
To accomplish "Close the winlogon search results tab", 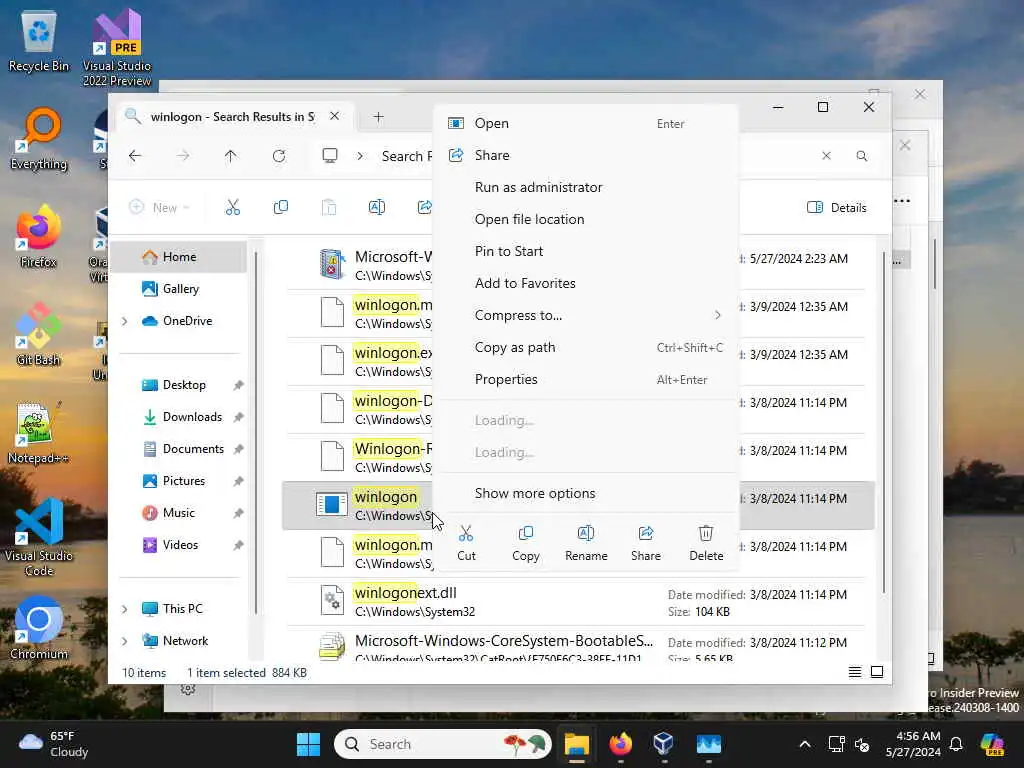I will pos(334,116).
